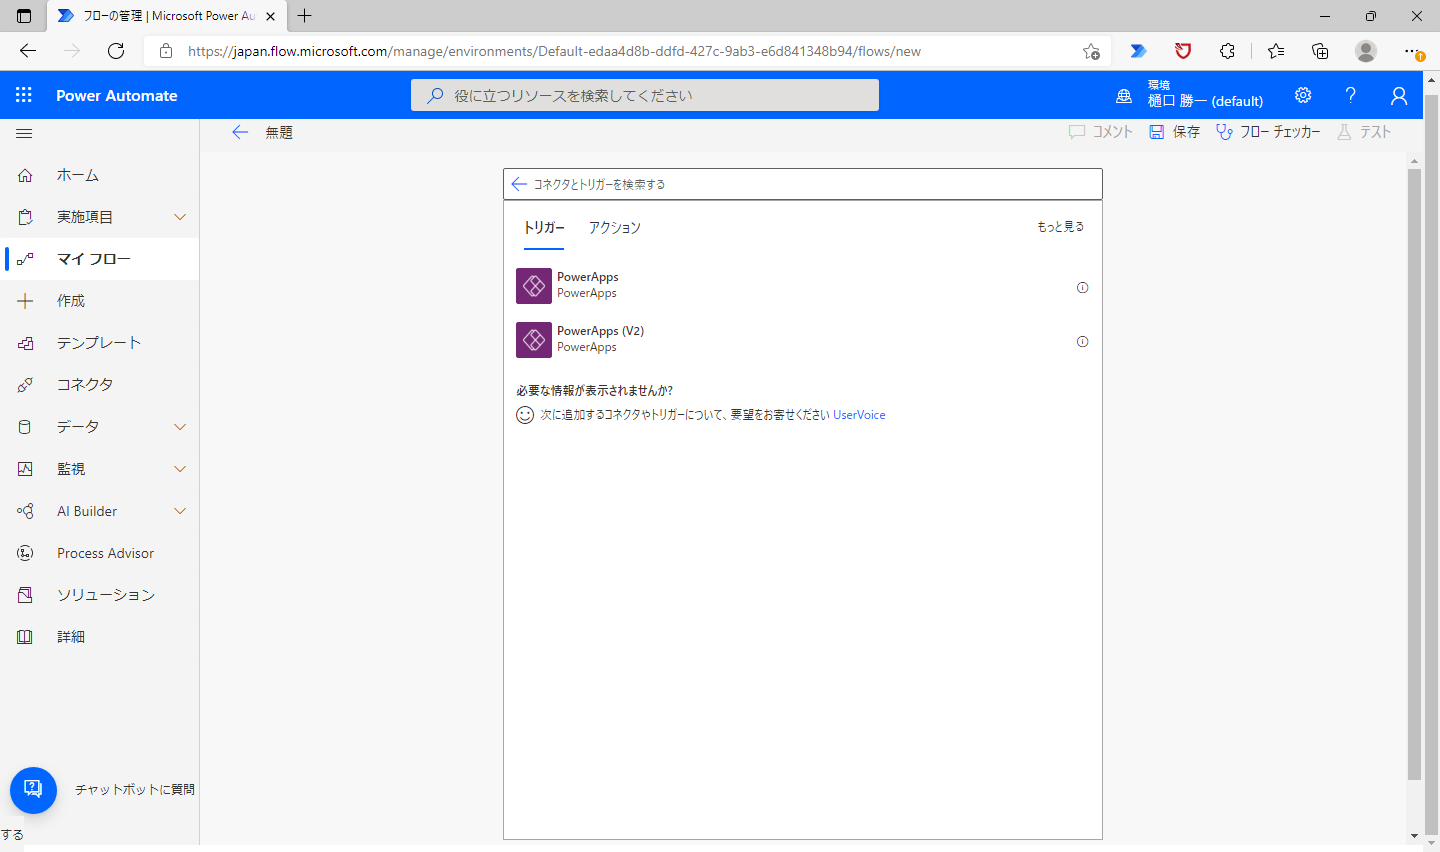This screenshot has width=1440, height=852.
Task: Show info for PowerApps (V2) trigger
Action: pyautogui.click(x=1082, y=342)
